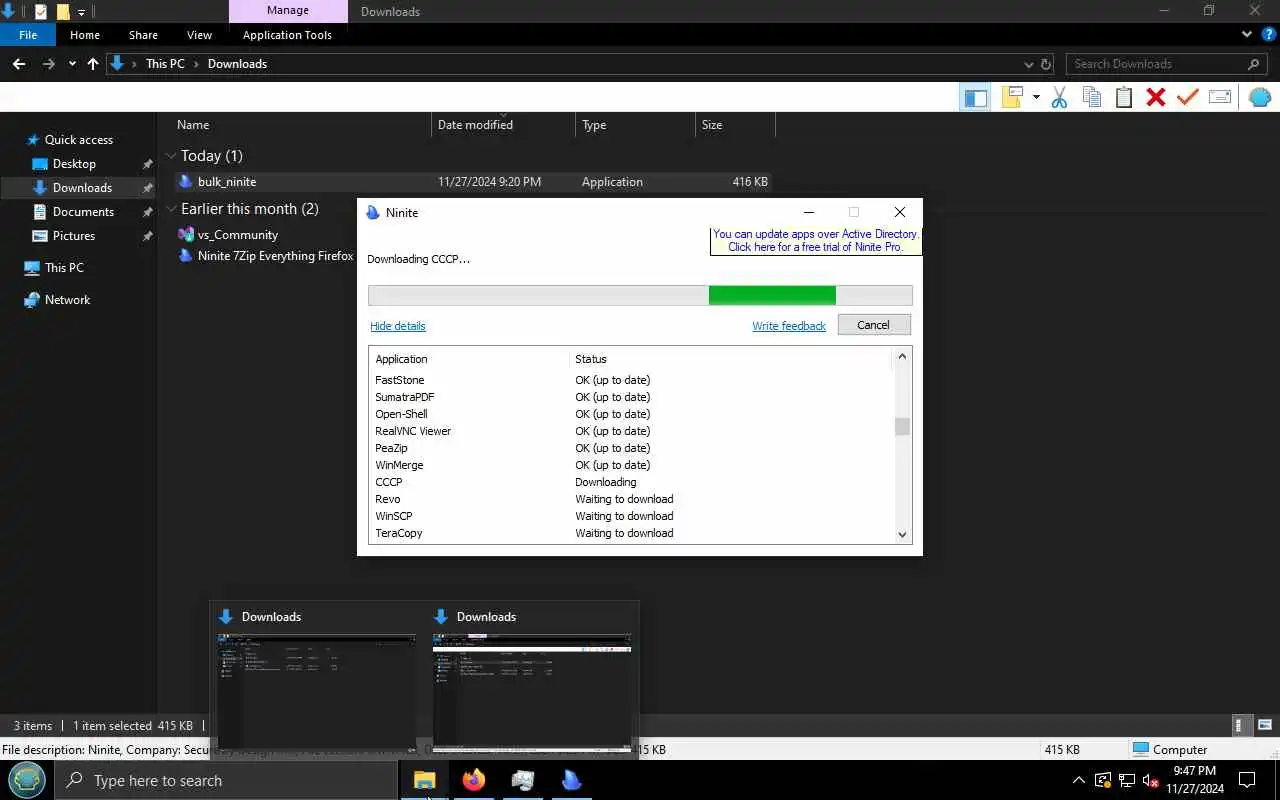Click the Ninite list scroll-up arrow
The image size is (1280, 800).
[902, 356]
